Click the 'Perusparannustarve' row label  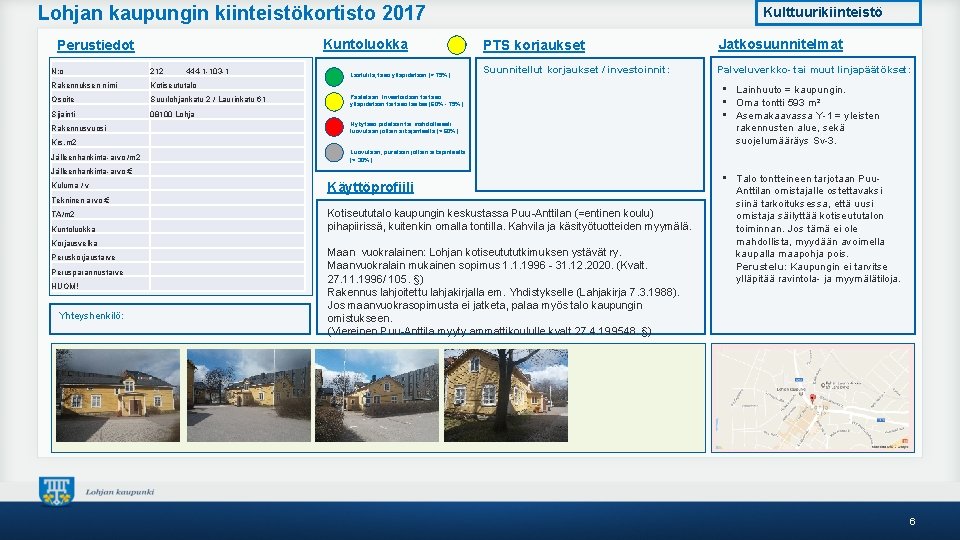click(88, 272)
